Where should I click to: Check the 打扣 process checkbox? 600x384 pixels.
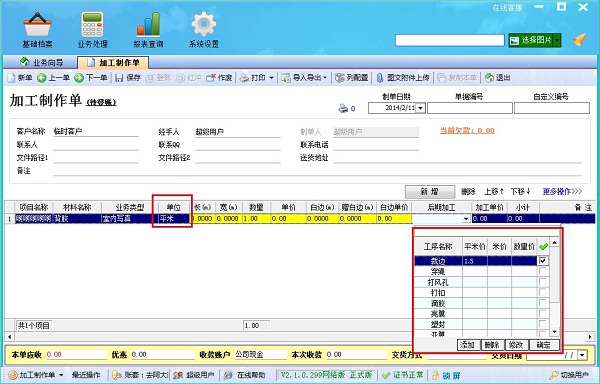click(x=543, y=292)
